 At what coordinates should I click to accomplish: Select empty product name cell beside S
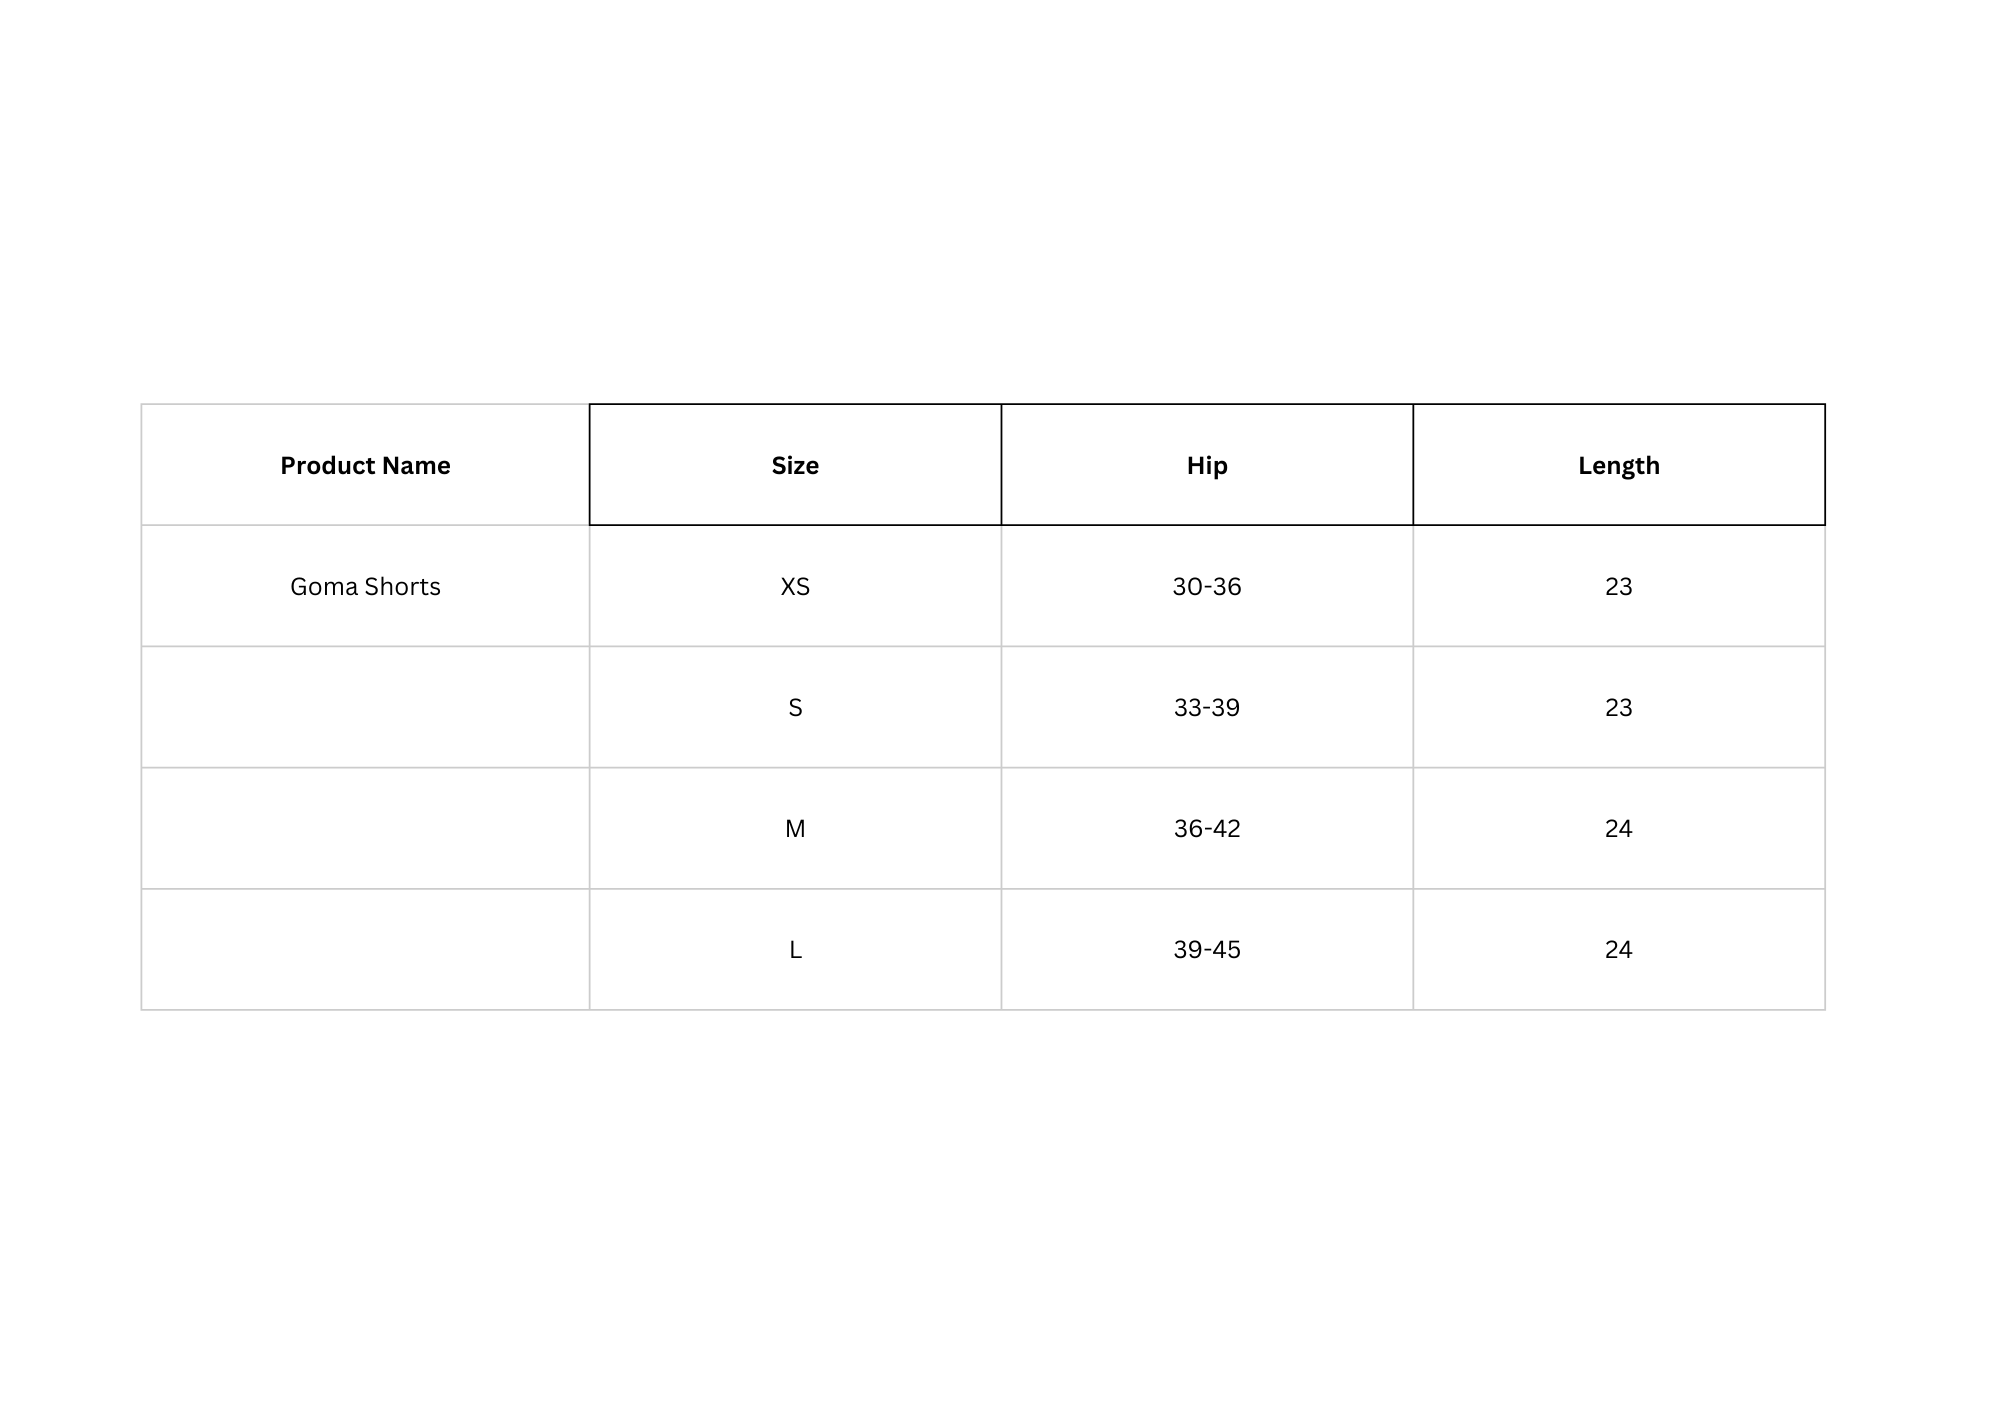point(365,707)
